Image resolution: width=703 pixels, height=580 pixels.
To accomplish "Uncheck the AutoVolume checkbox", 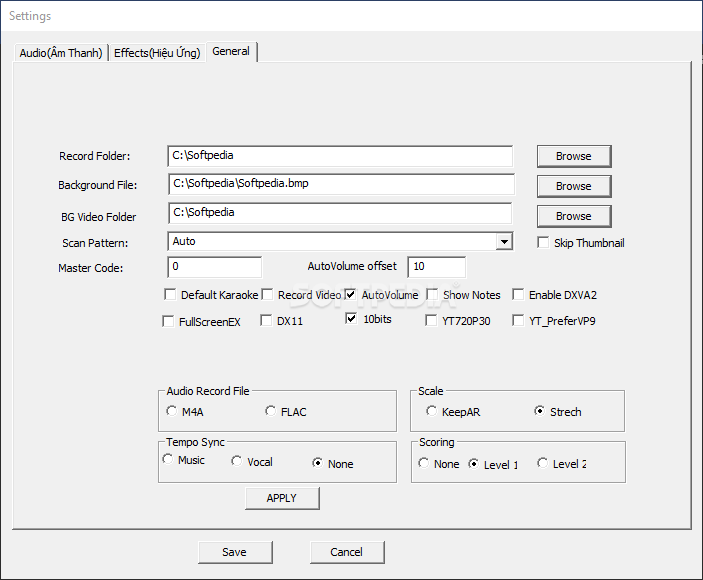I will point(351,295).
